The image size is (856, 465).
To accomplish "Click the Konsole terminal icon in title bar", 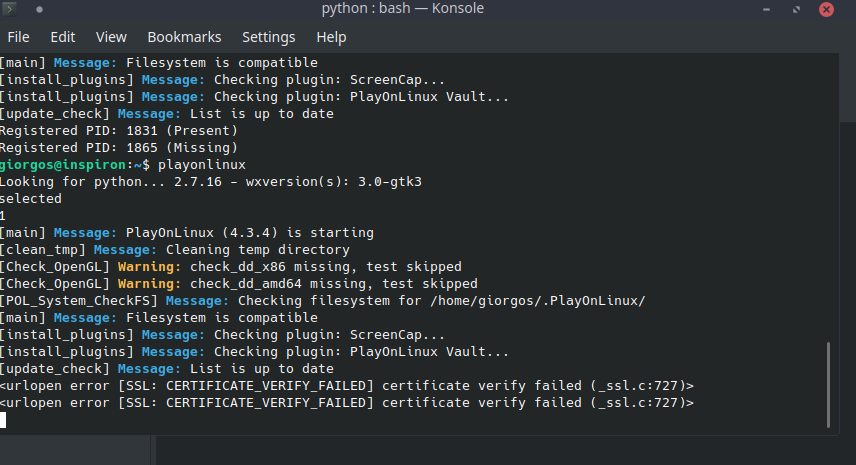I will tap(9, 9).
